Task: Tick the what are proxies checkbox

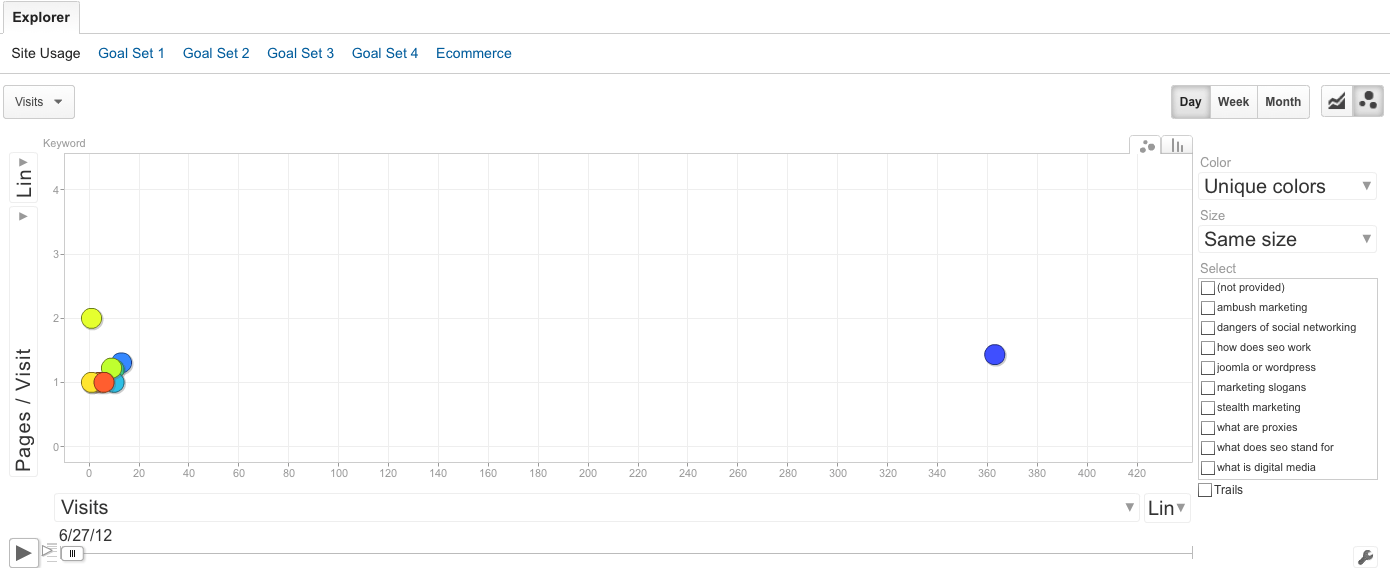Action: coord(1208,428)
